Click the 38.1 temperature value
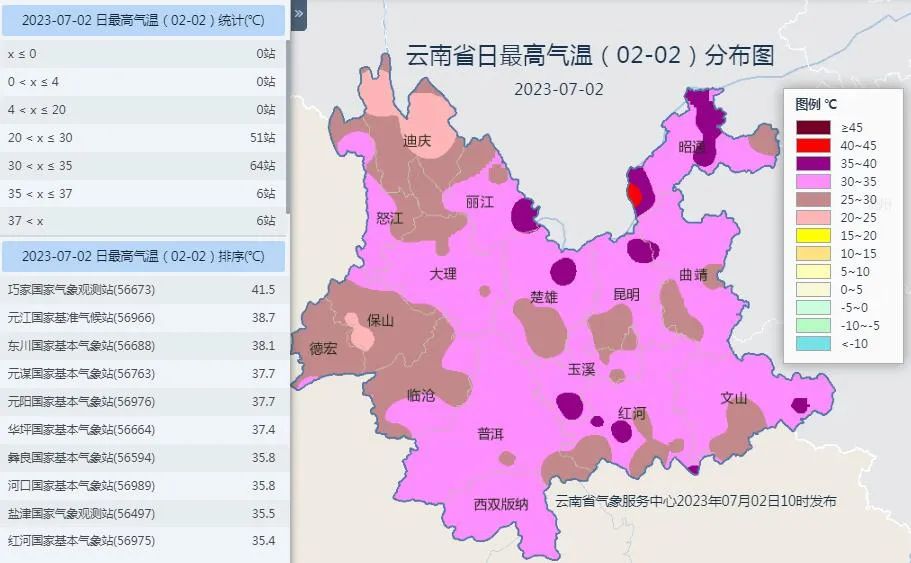Image resolution: width=911 pixels, height=563 pixels. click(x=263, y=346)
